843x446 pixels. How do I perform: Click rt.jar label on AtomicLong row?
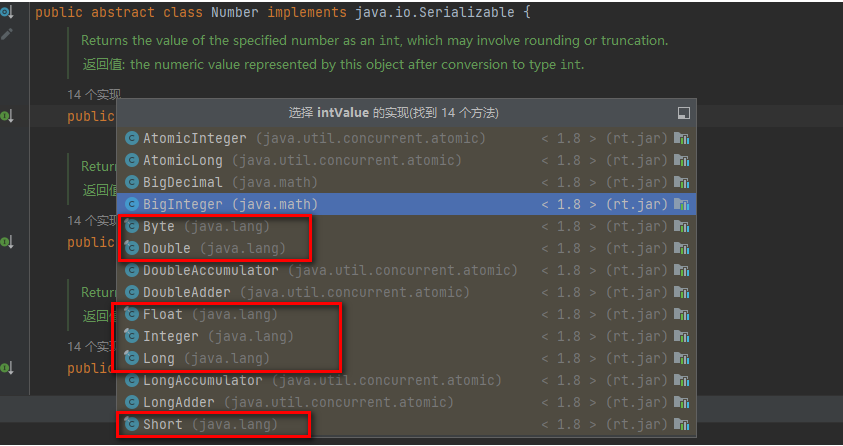(x=637, y=160)
